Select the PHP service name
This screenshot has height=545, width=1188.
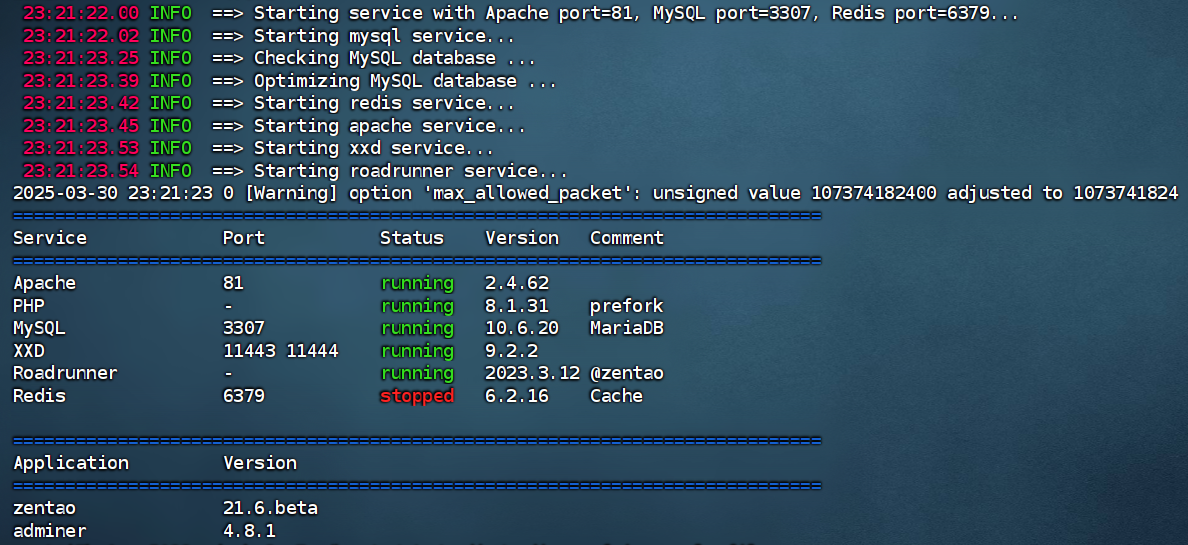(29, 306)
